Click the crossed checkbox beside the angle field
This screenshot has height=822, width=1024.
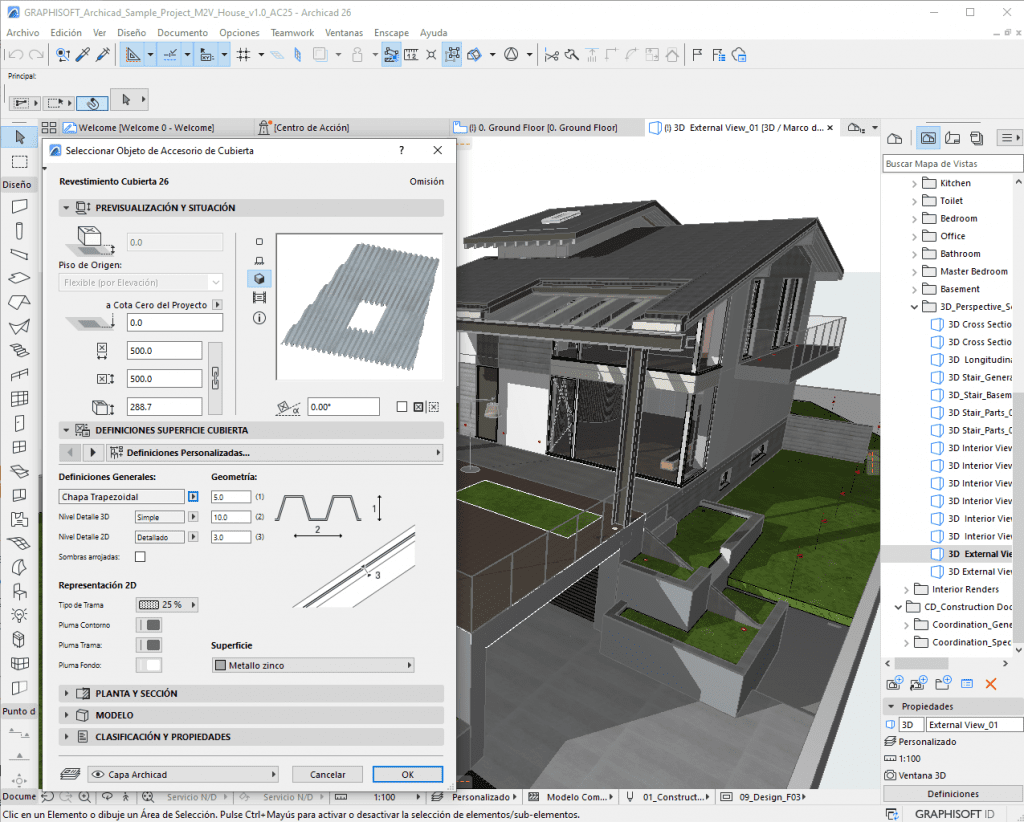[419, 407]
